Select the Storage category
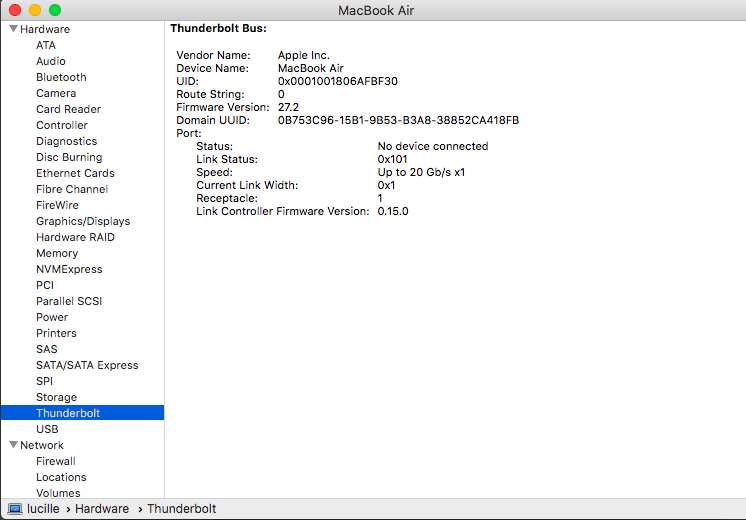Screen dimensions: 746x520 (56, 397)
